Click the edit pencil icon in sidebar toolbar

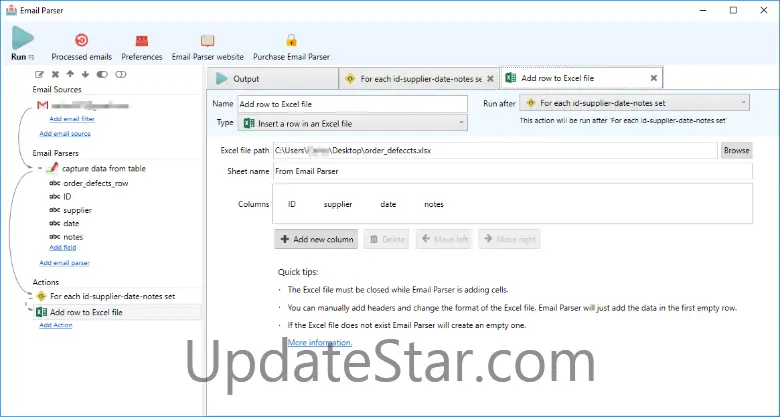coord(39,75)
